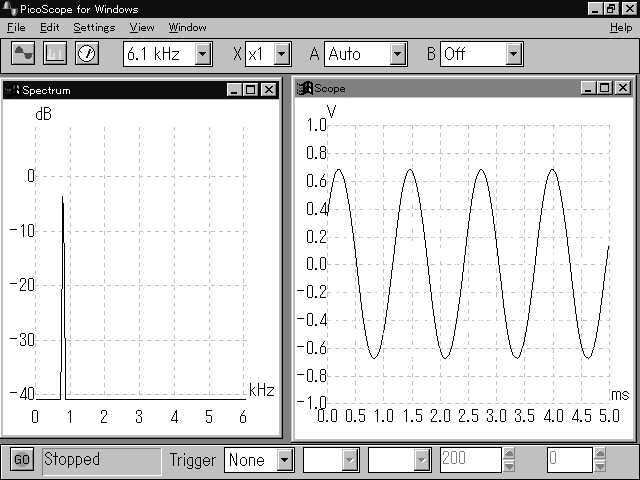Click the Trigger label in the bottom bar
The image size is (640, 480).
click(192, 460)
